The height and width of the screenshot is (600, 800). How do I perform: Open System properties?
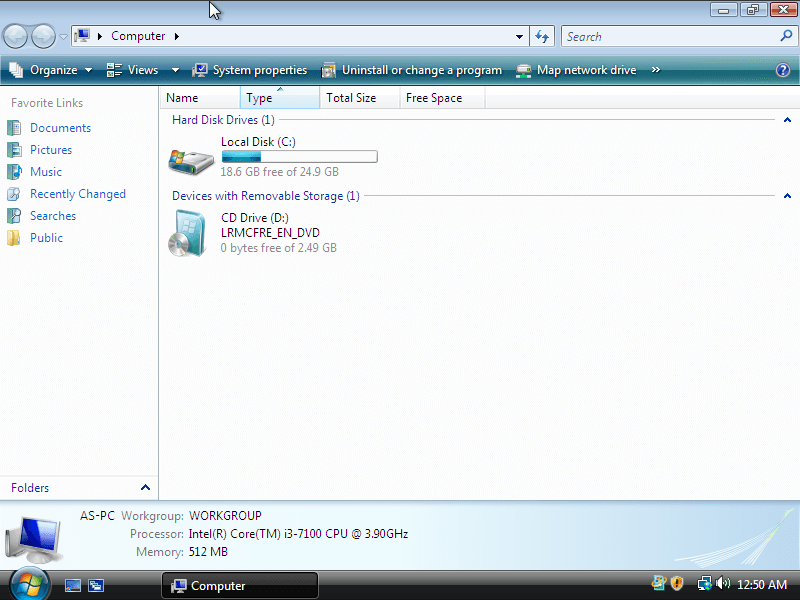249,70
